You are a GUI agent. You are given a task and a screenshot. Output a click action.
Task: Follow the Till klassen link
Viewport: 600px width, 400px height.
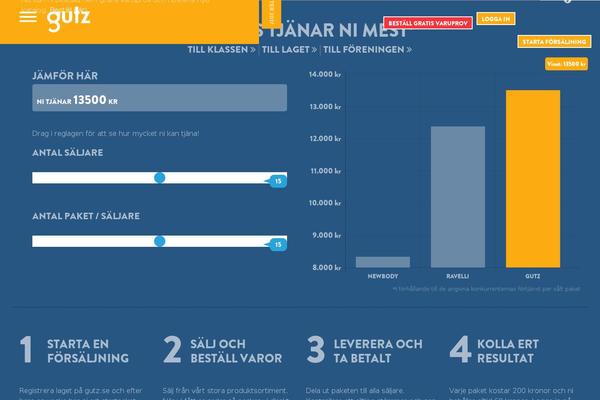(221, 50)
